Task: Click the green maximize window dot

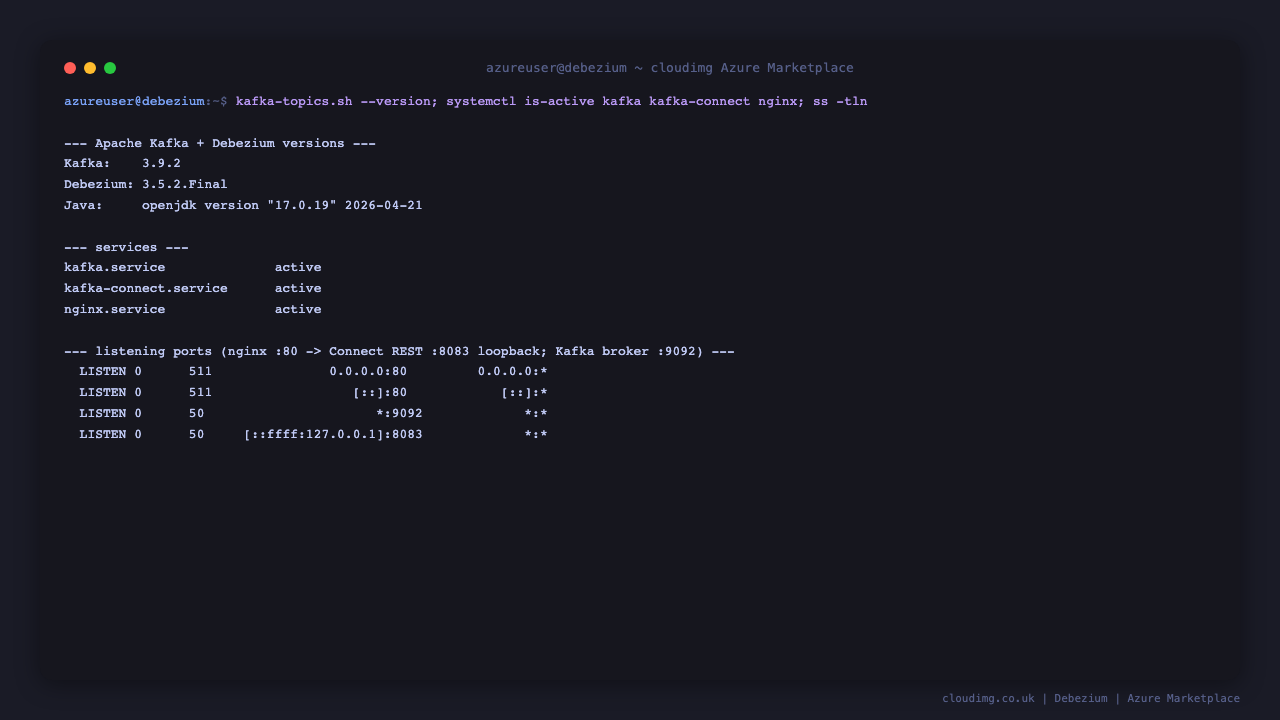Action: (x=110, y=68)
